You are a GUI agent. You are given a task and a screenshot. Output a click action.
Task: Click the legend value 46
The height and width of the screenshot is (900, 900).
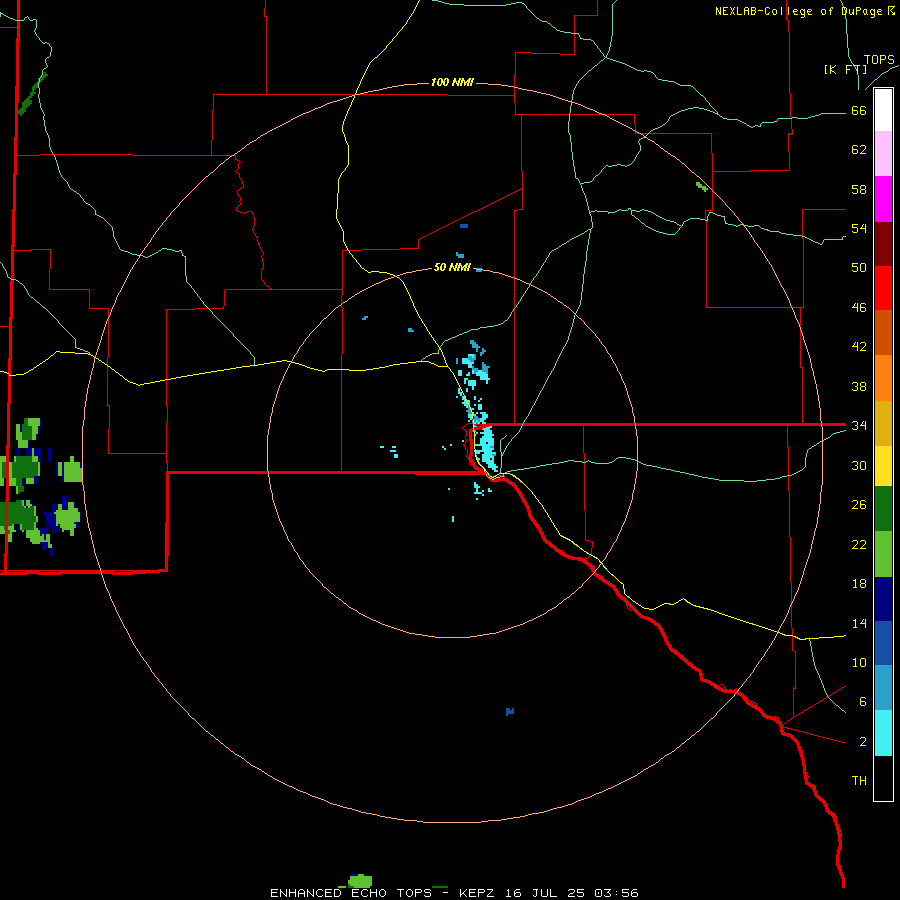point(859,308)
